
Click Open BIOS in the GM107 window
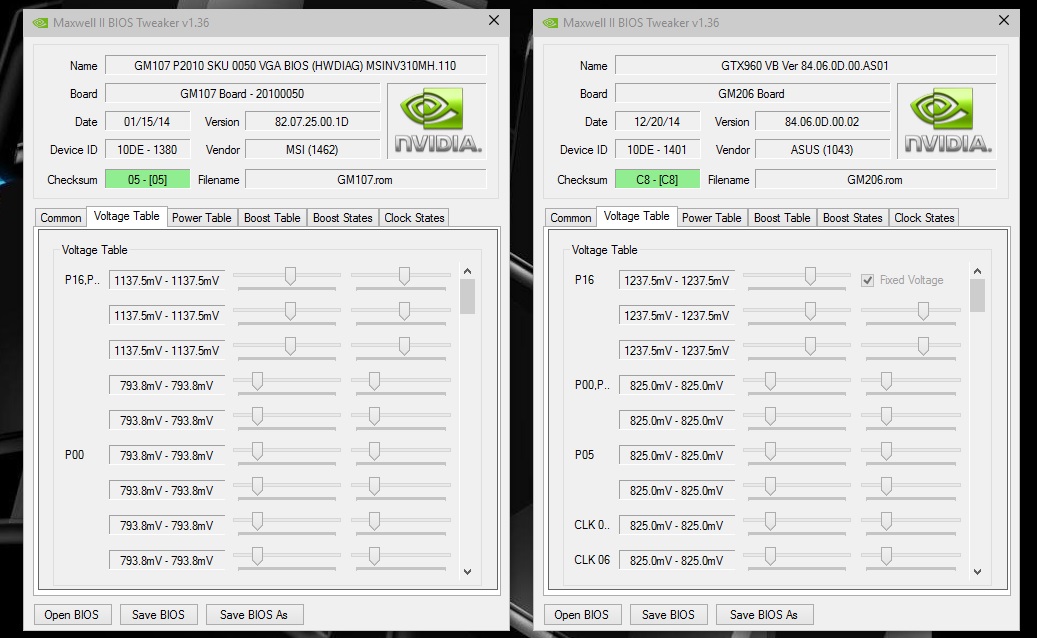71,615
